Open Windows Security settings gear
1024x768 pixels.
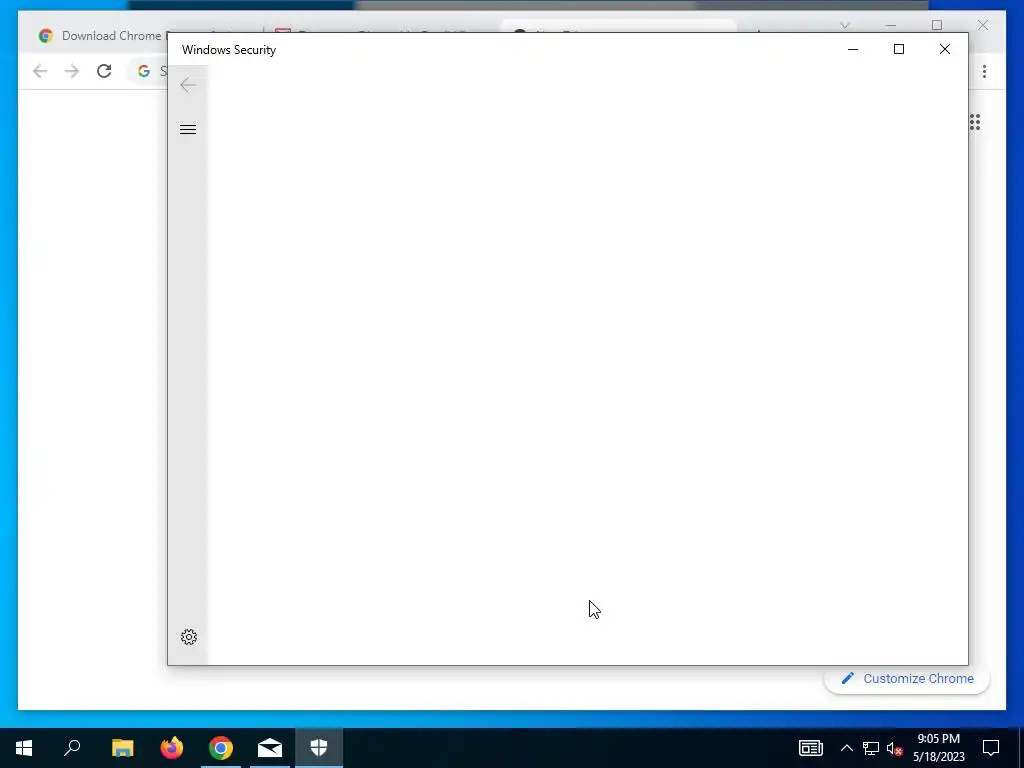coord(189,637)
